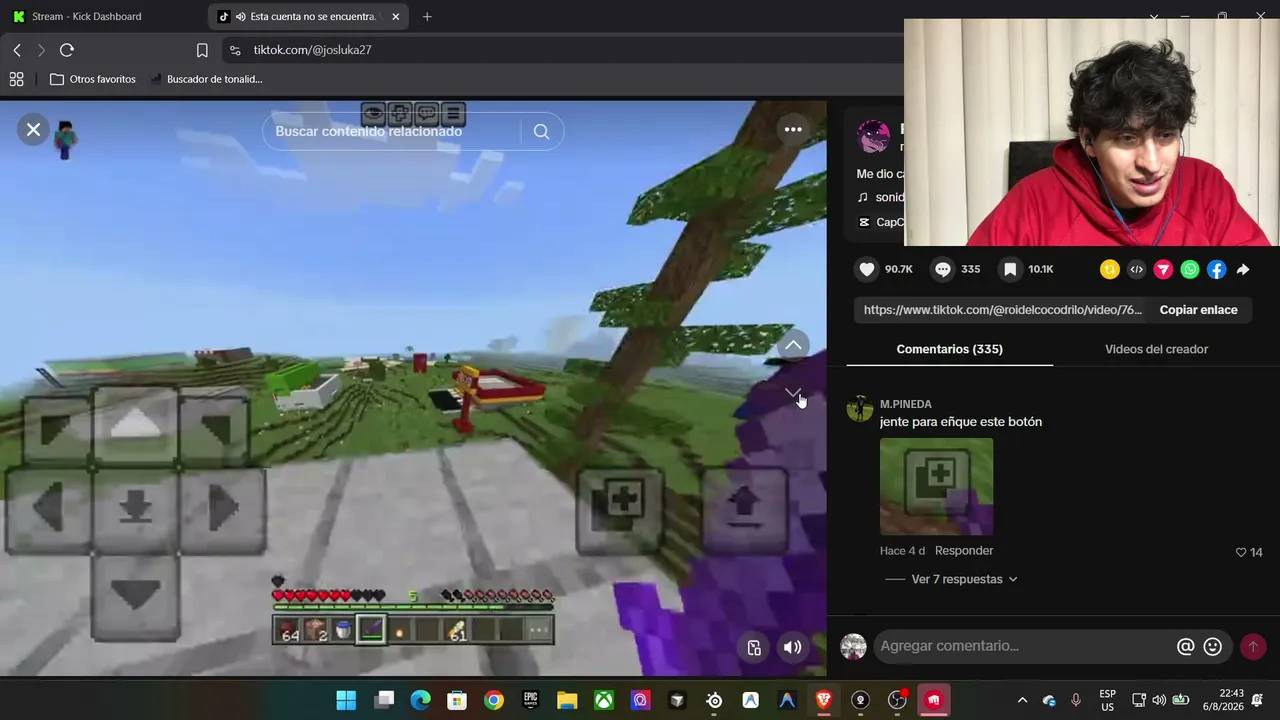Insert a mention with the @ icon
1280x720 pixels.
pos(1185,646)
